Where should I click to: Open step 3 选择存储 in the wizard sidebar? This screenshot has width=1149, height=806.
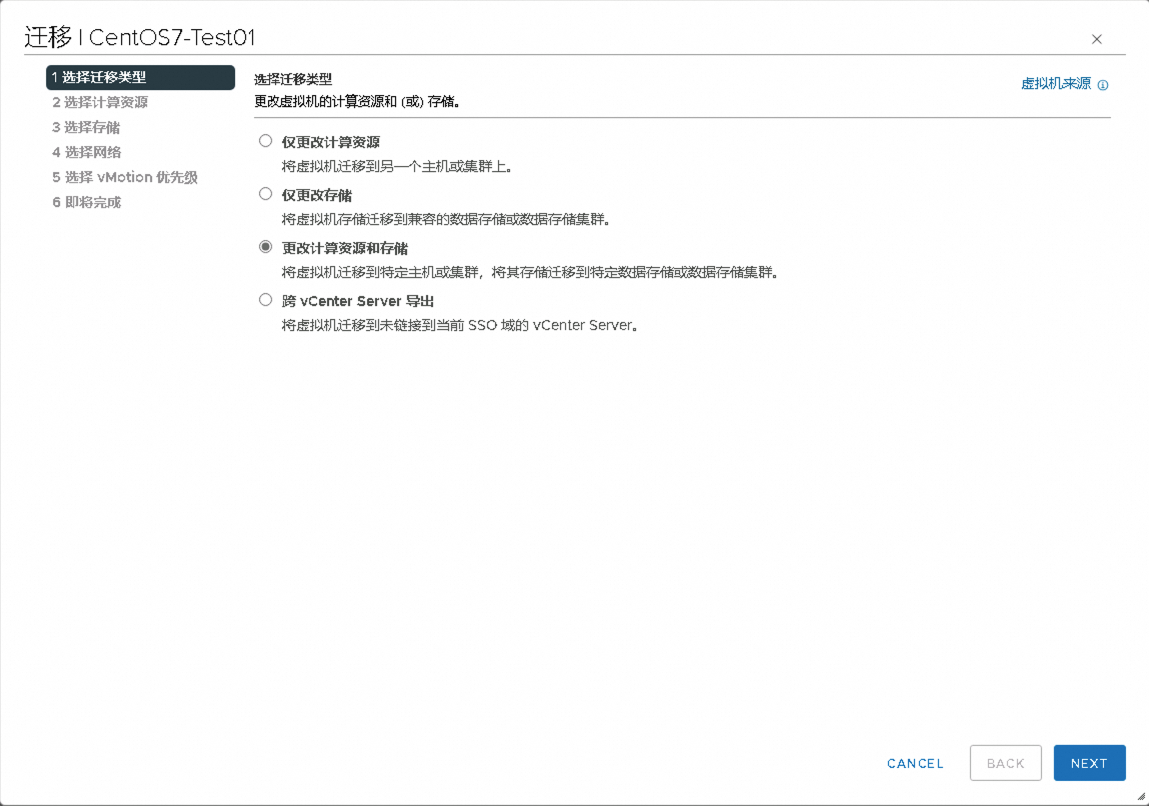pyautogui.click(x=86, y=127)
